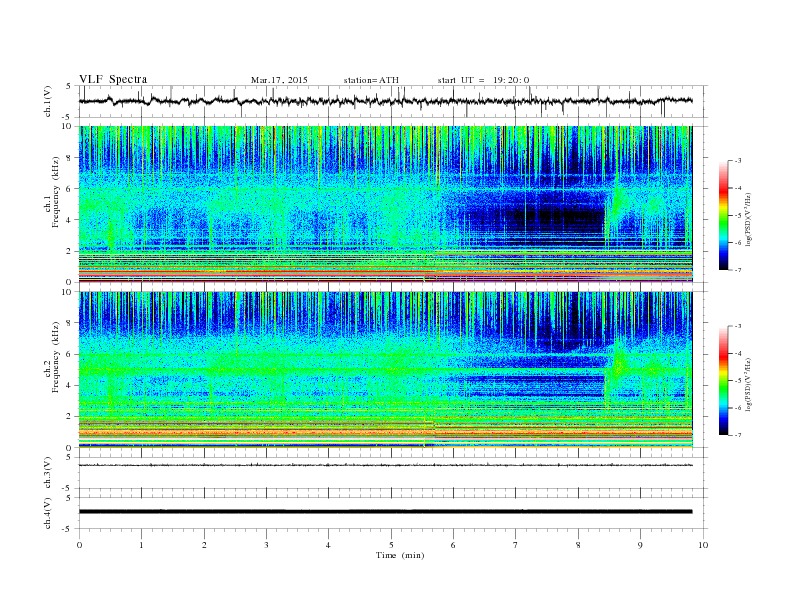Viewport: 792px width, 612px height.
Task: Click time axis tick label "8"
Action: coord(578,545)
